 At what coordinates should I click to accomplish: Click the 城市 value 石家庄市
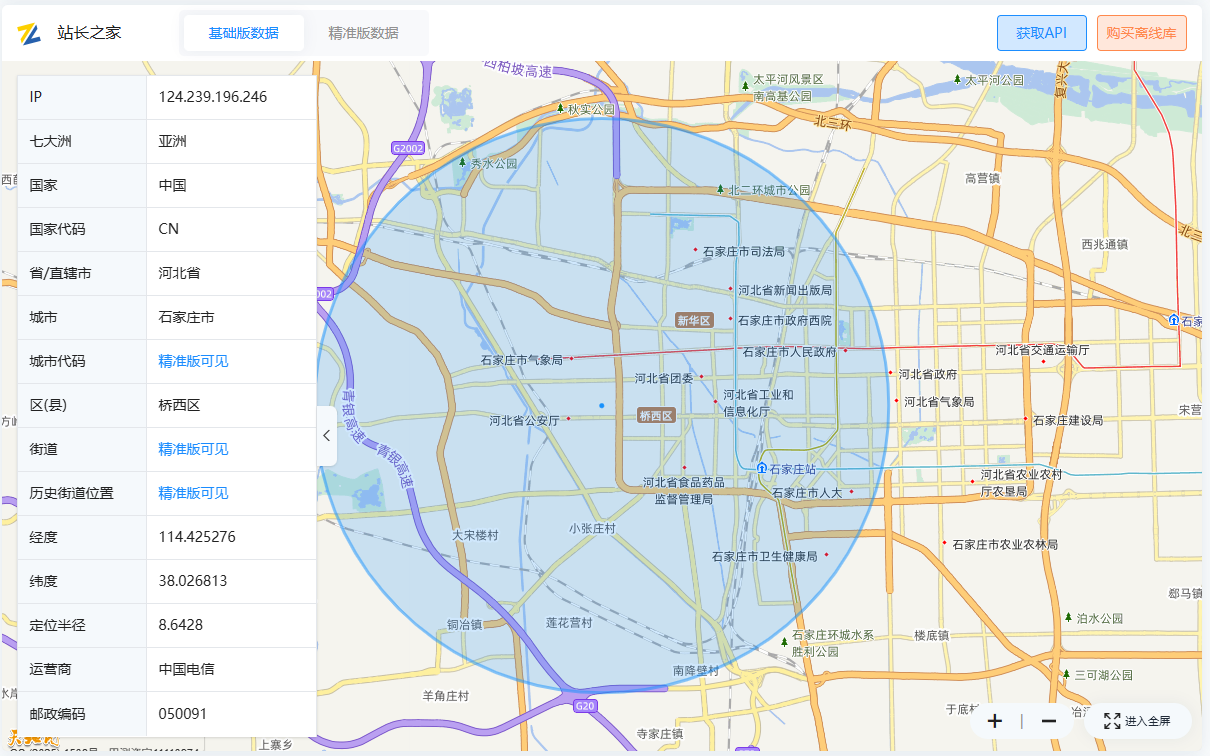pos(186,317)
